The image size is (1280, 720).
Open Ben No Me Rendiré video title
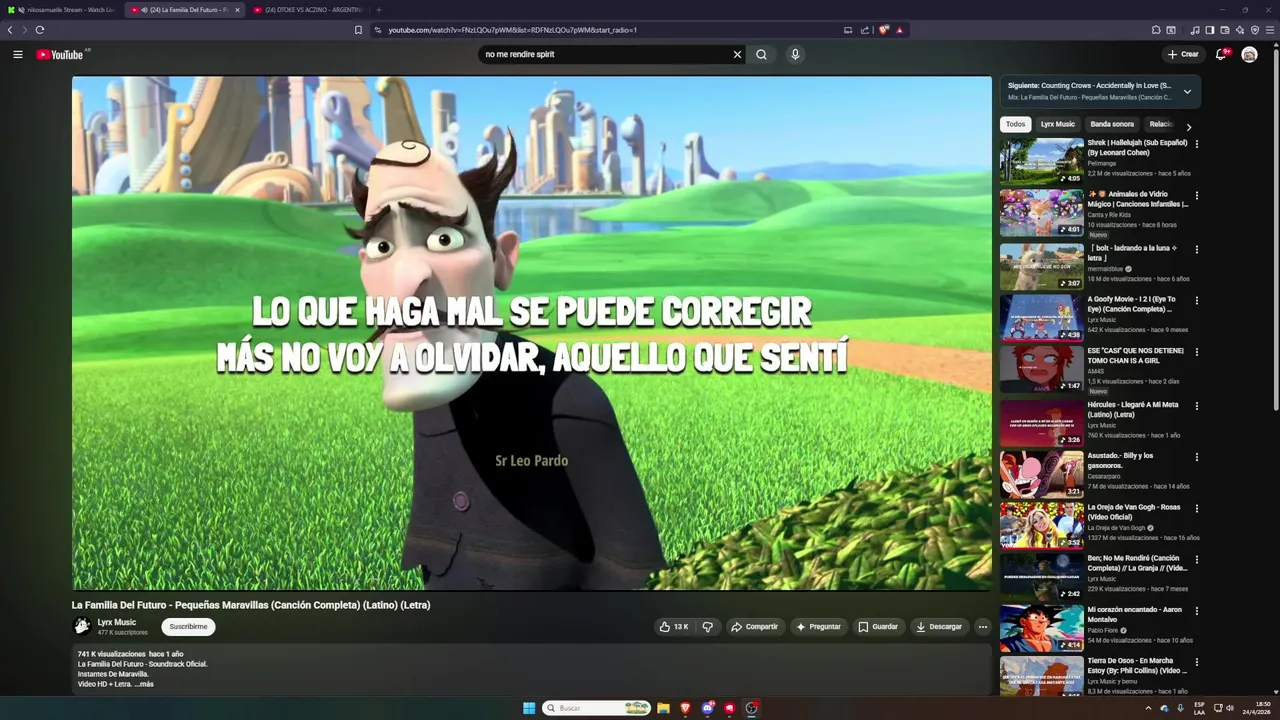pos(1137,563)
